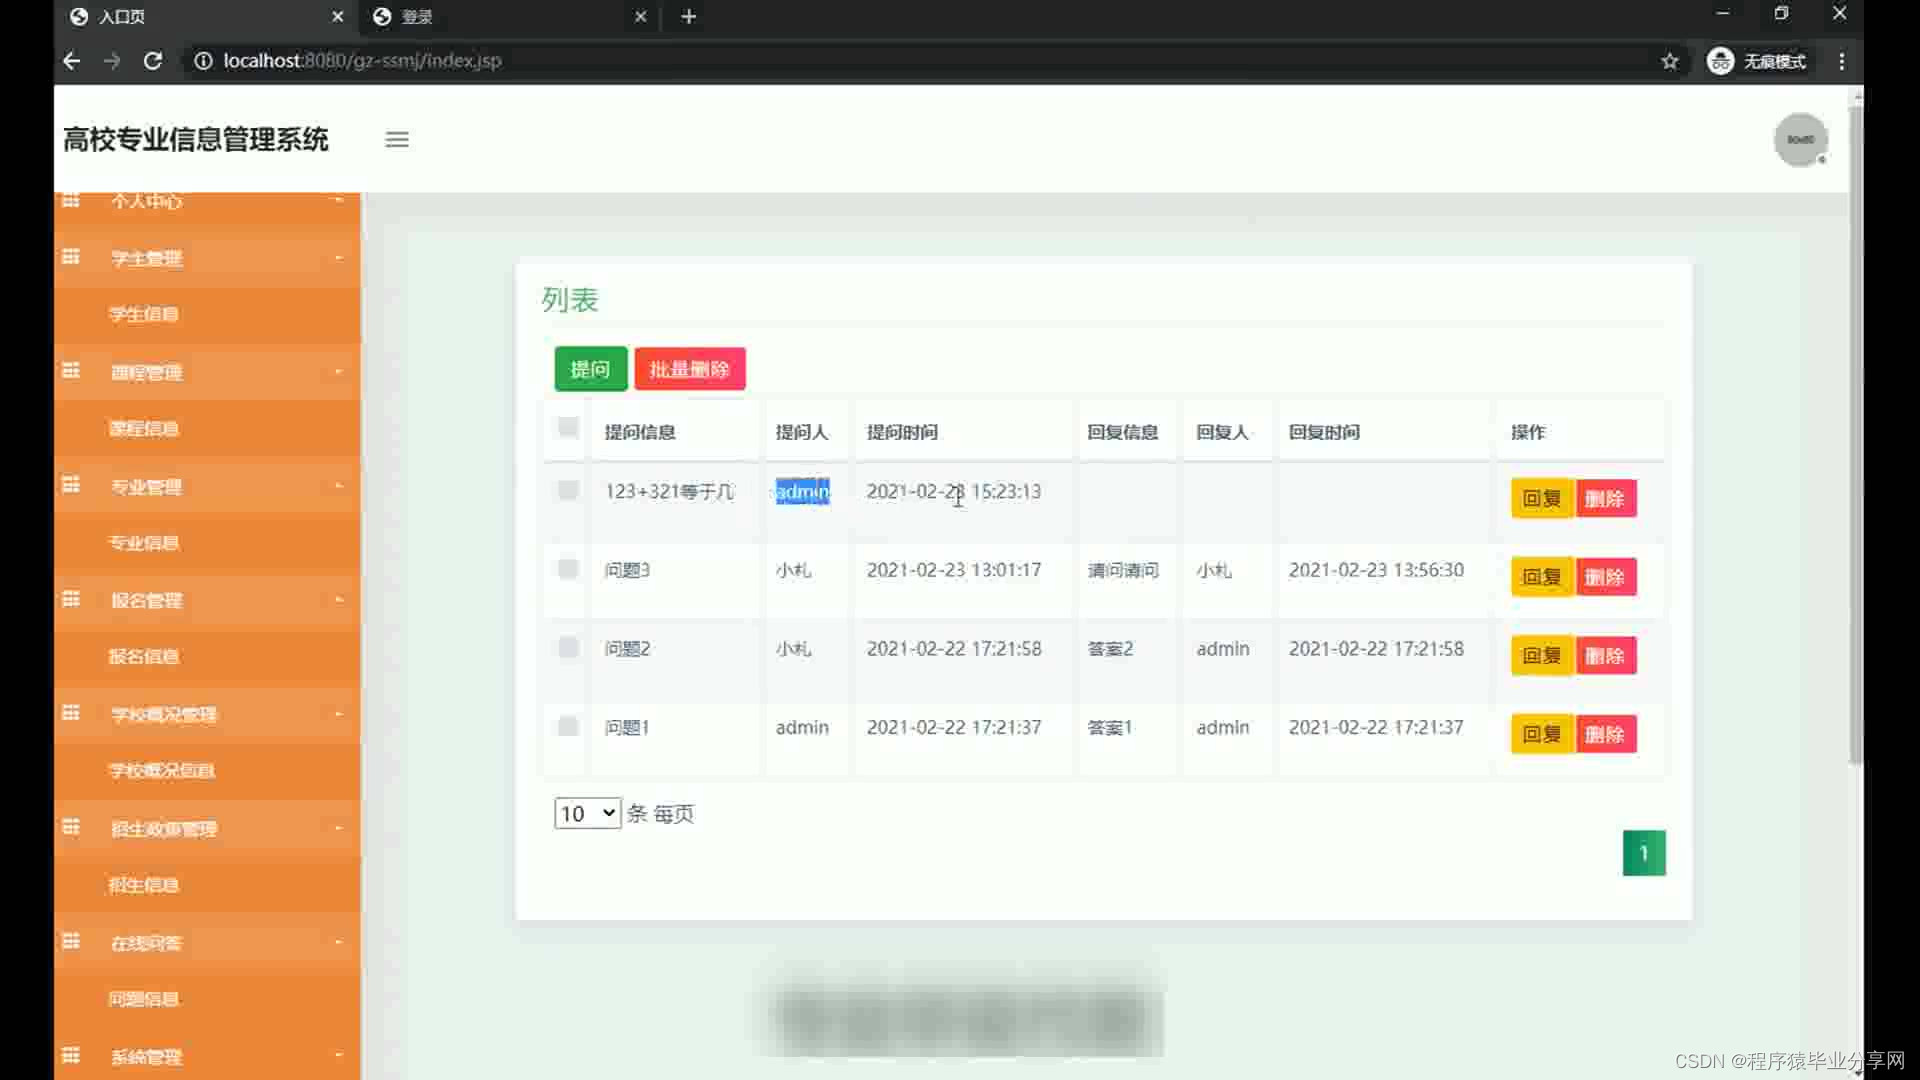Image resolution: width=1920 pixels, height=1080 pixels.
Task: Click the user avatar in the header
Action: (1800, 140)
